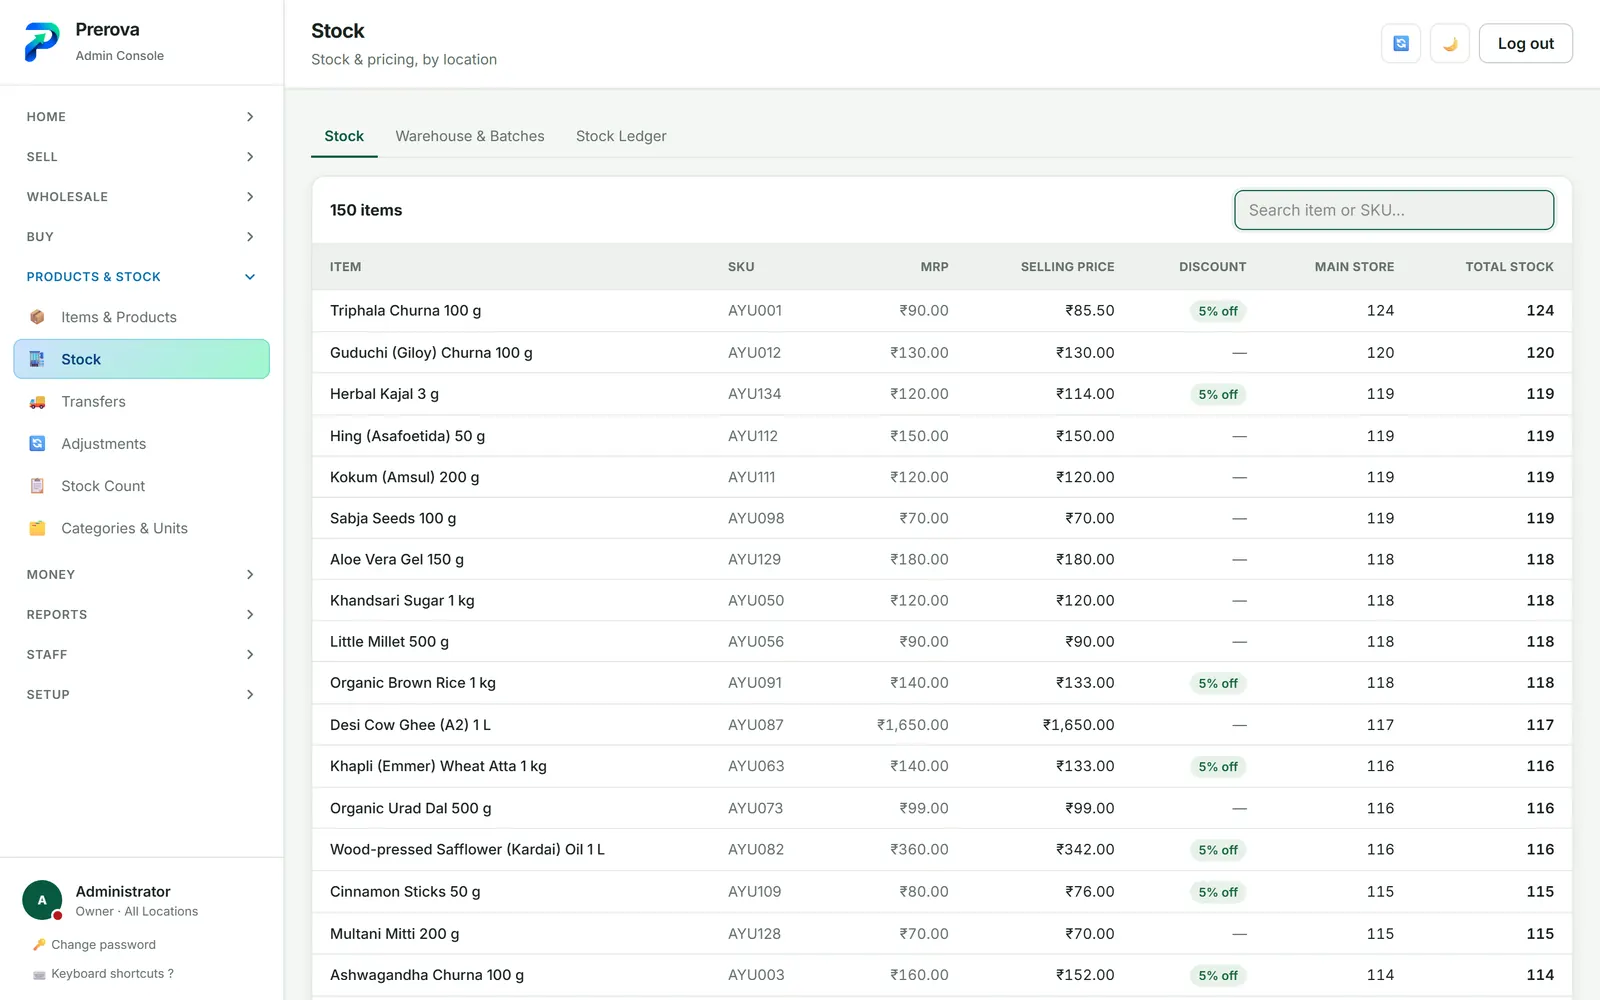Toggle dark mode with the moon icon
The width and height of the screenshot is (1600, 1000).
(x=1450, y=44)
